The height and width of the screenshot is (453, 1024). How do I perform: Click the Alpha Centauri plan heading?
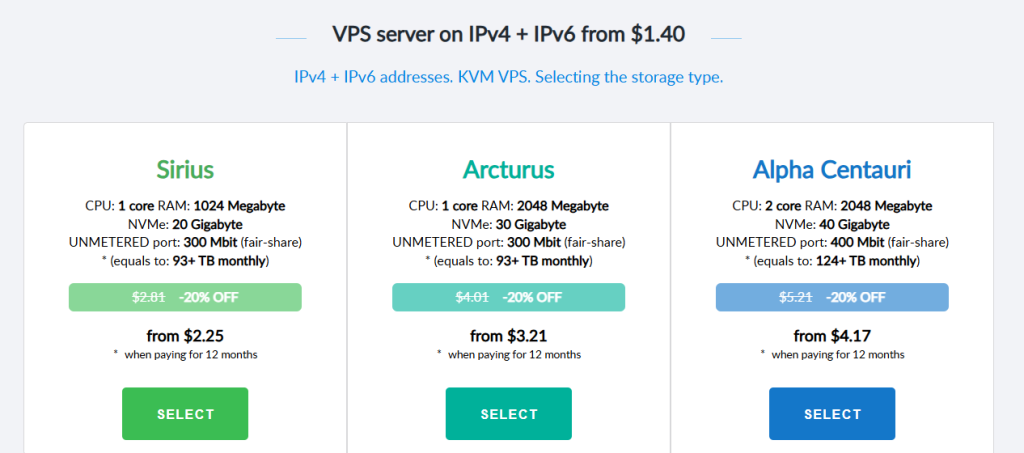tap(832, 169)
